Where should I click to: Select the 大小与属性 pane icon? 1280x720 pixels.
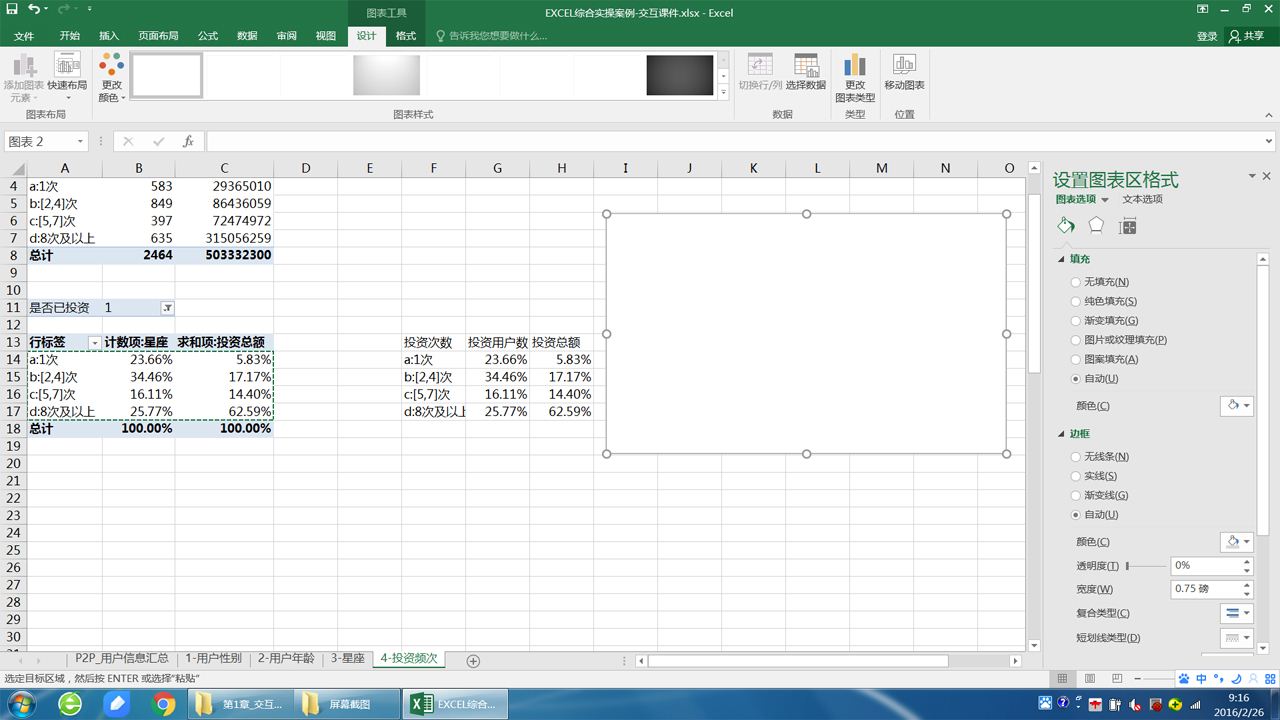tap(1128, 226)
